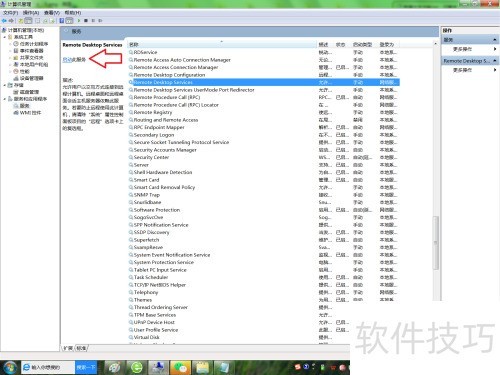Click the blue Help question mark toolbar icon
Image resolution: width=500 pixels, height=375 pixels.
[62, 21]
